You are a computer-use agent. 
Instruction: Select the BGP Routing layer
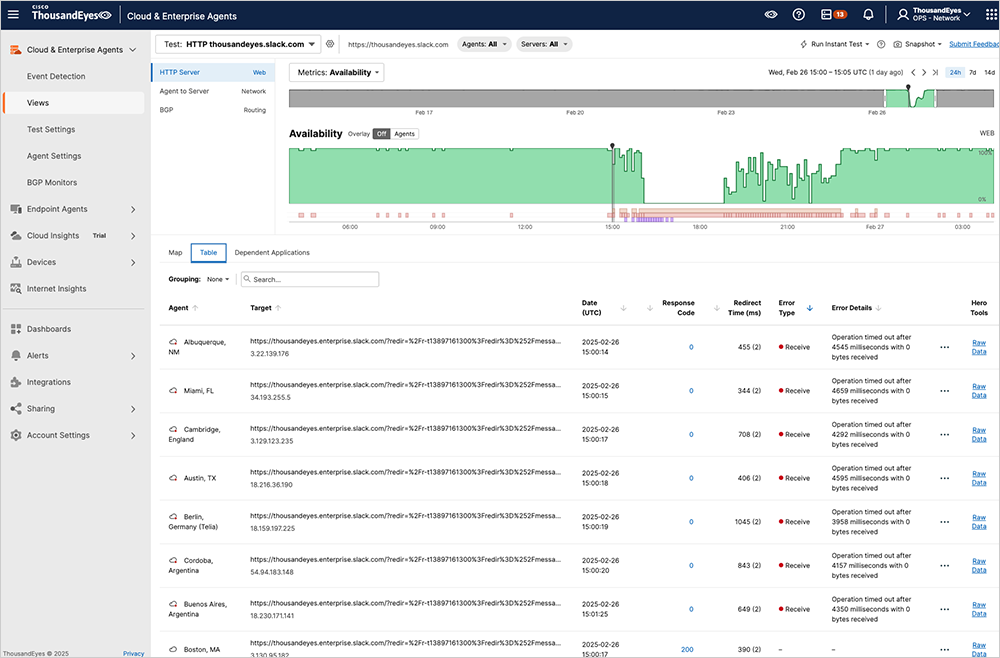pos(213,110)
